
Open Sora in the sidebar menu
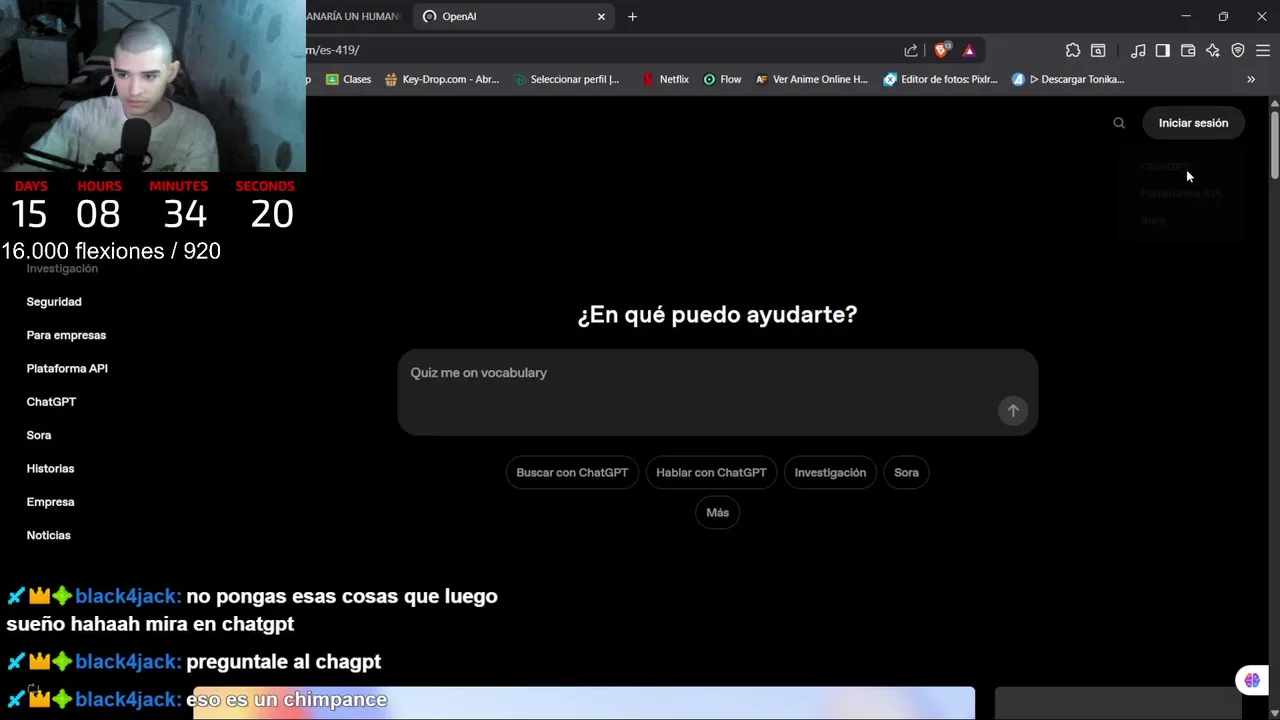pos(39,435)
